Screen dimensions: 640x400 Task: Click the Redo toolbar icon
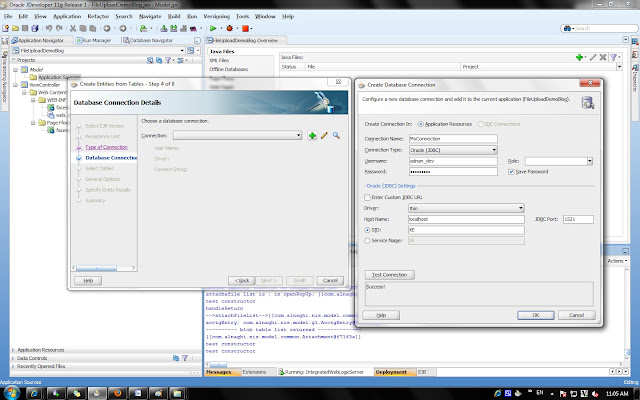tap(59, 28)
